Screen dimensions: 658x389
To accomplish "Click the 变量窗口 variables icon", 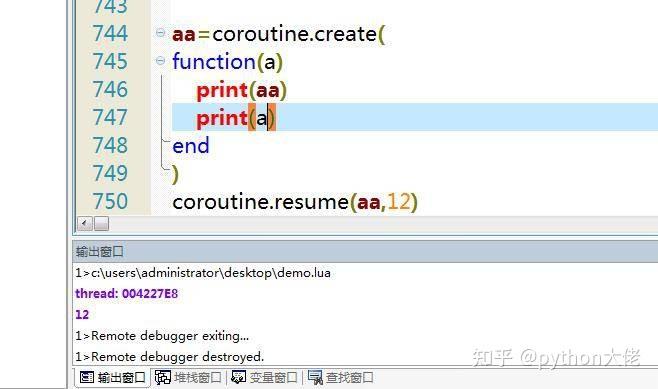I will (239, 377).
